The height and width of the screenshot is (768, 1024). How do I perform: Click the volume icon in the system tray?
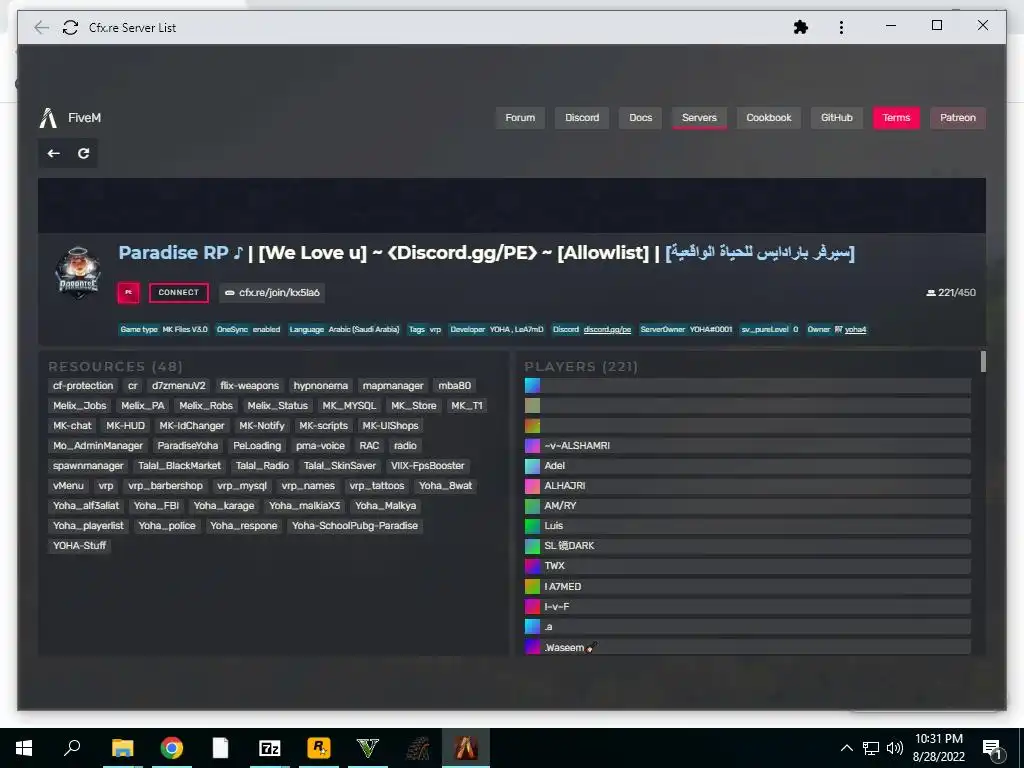895,748
